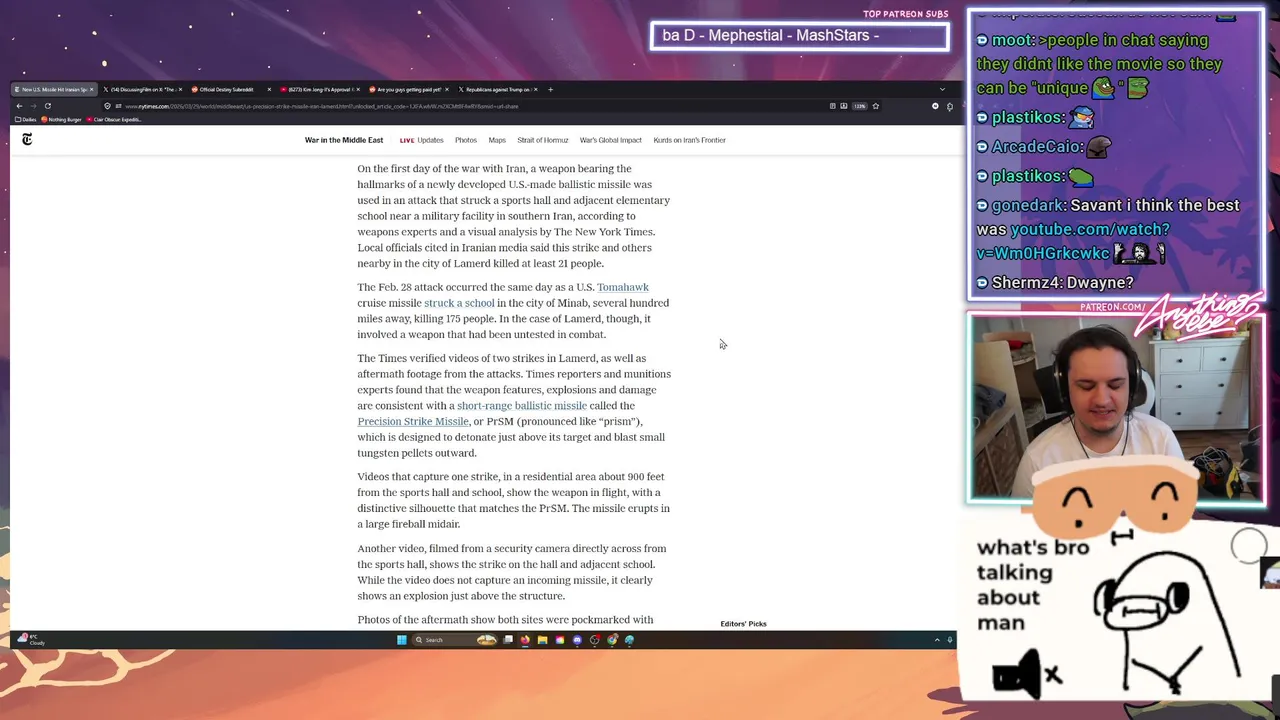Screen dimensions: 1280x720
Task: Close the Official Destiny Subreddit tab
Action: (269, 89)
